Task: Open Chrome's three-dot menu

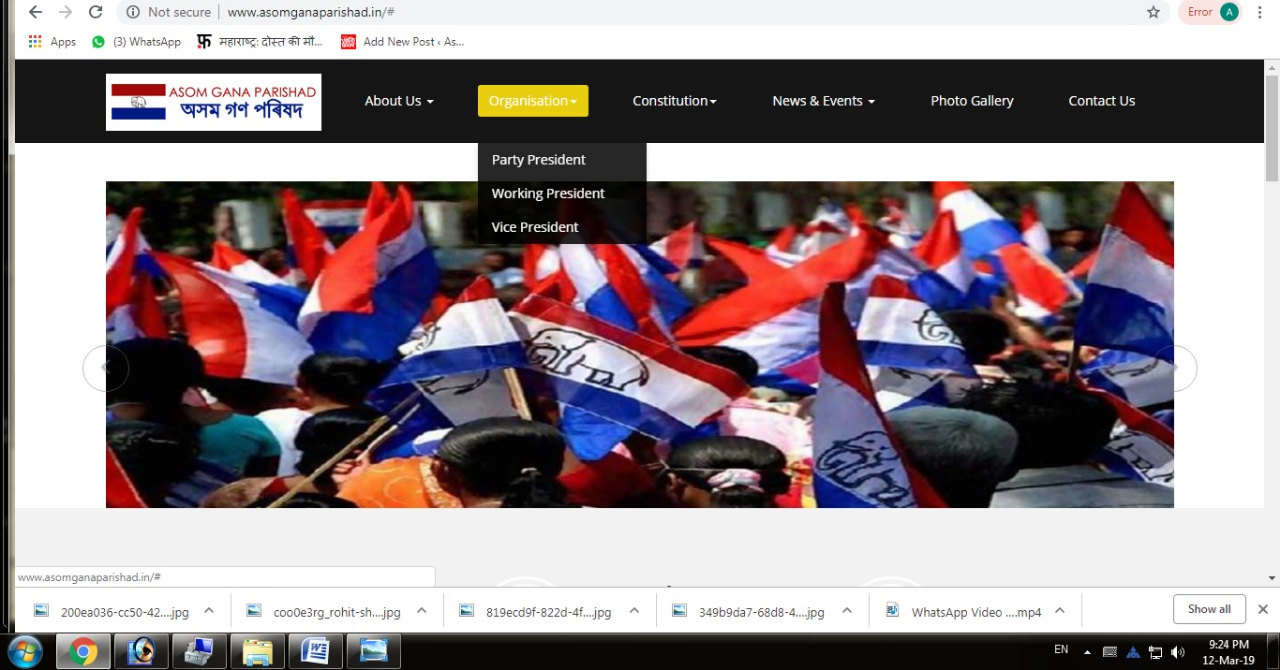Action: [1260, 12]
